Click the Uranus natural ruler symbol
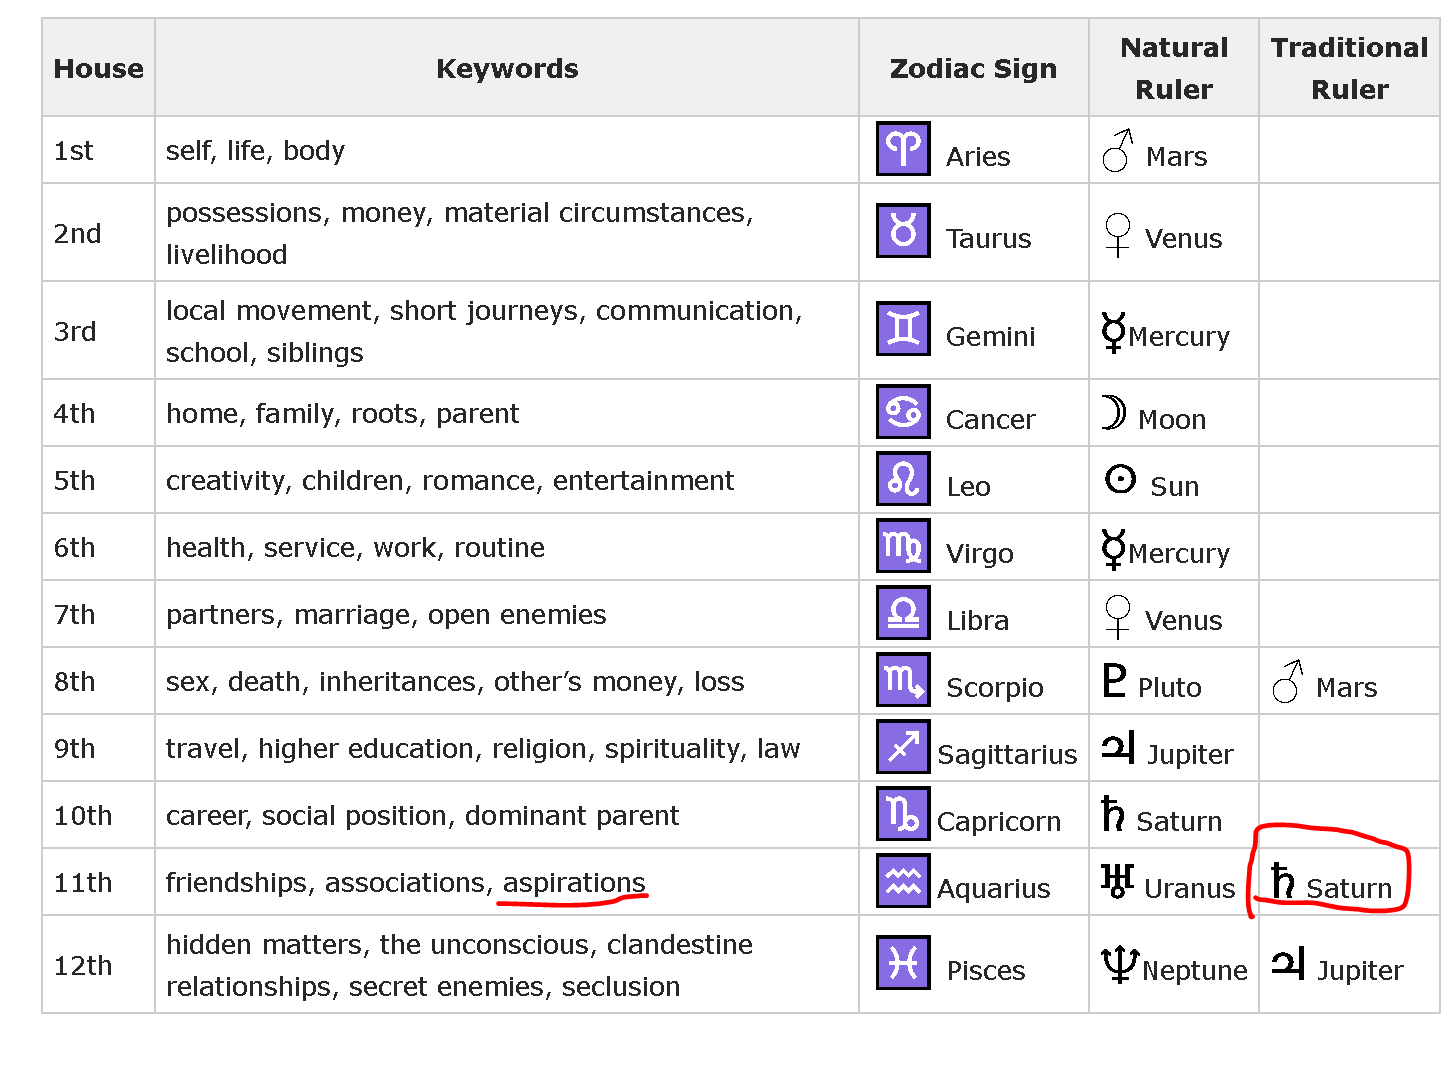1455x1079 pixels. pyautogui.click(x=1117, y=880)
